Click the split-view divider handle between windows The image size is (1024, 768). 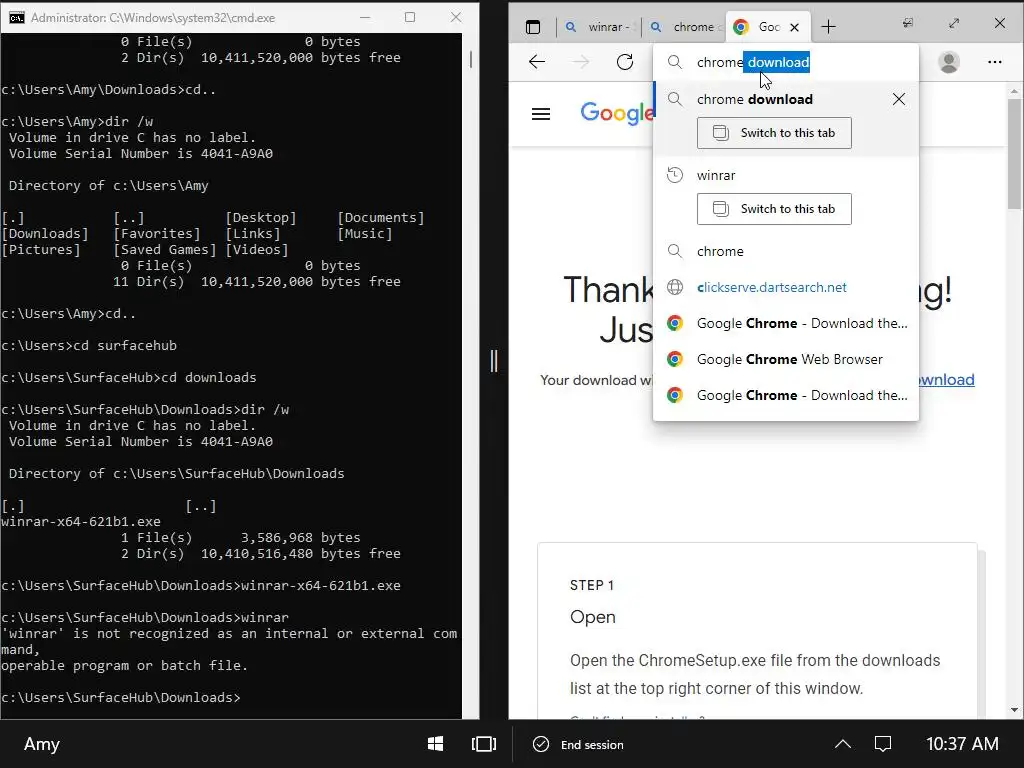pos(494,360)
